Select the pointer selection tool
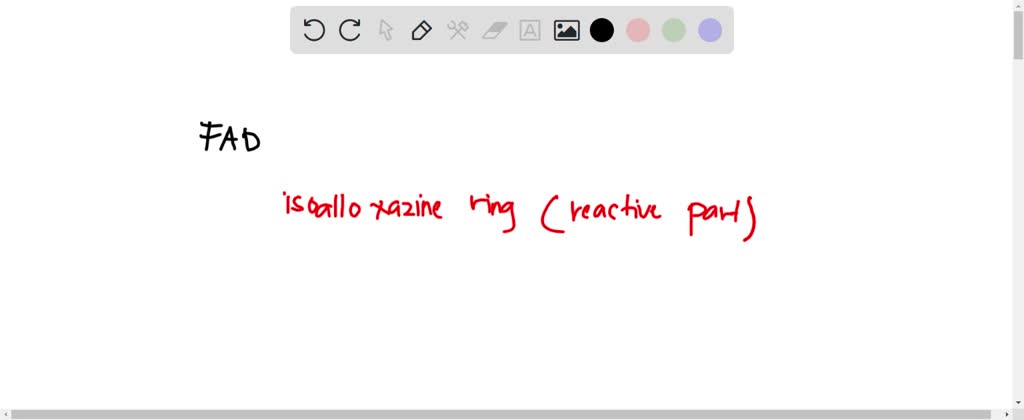This screenshot has width=1024, height=420. (x=386, y=30)
